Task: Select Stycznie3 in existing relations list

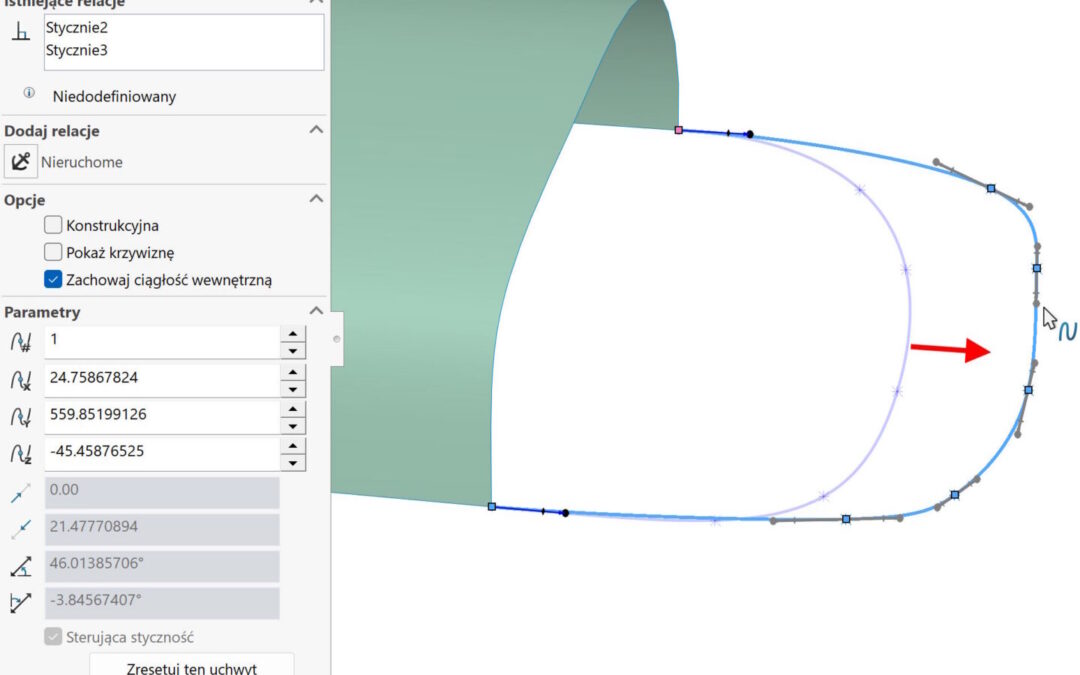Action: [77, 48]
